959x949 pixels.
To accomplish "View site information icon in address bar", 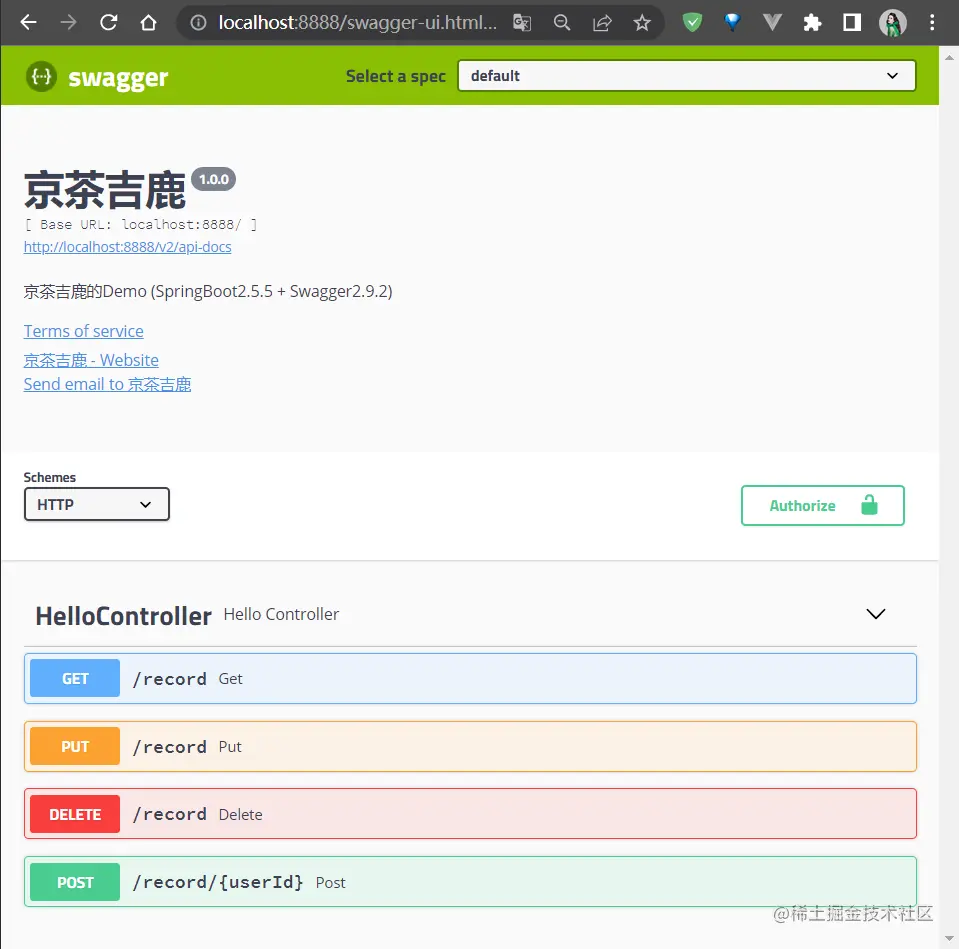I will 198,23.
